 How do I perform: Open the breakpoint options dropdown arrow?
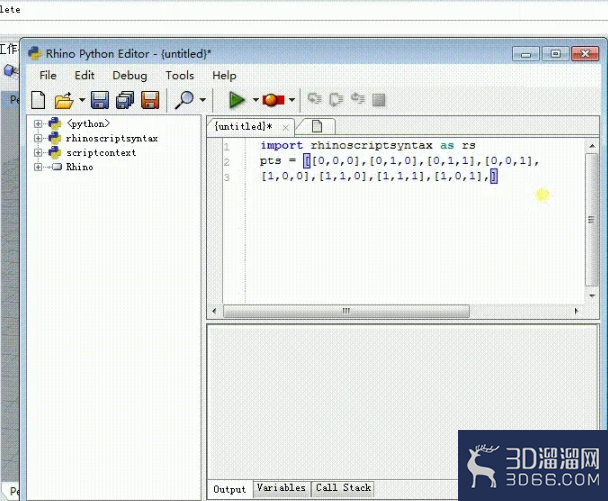coord(292,100)
